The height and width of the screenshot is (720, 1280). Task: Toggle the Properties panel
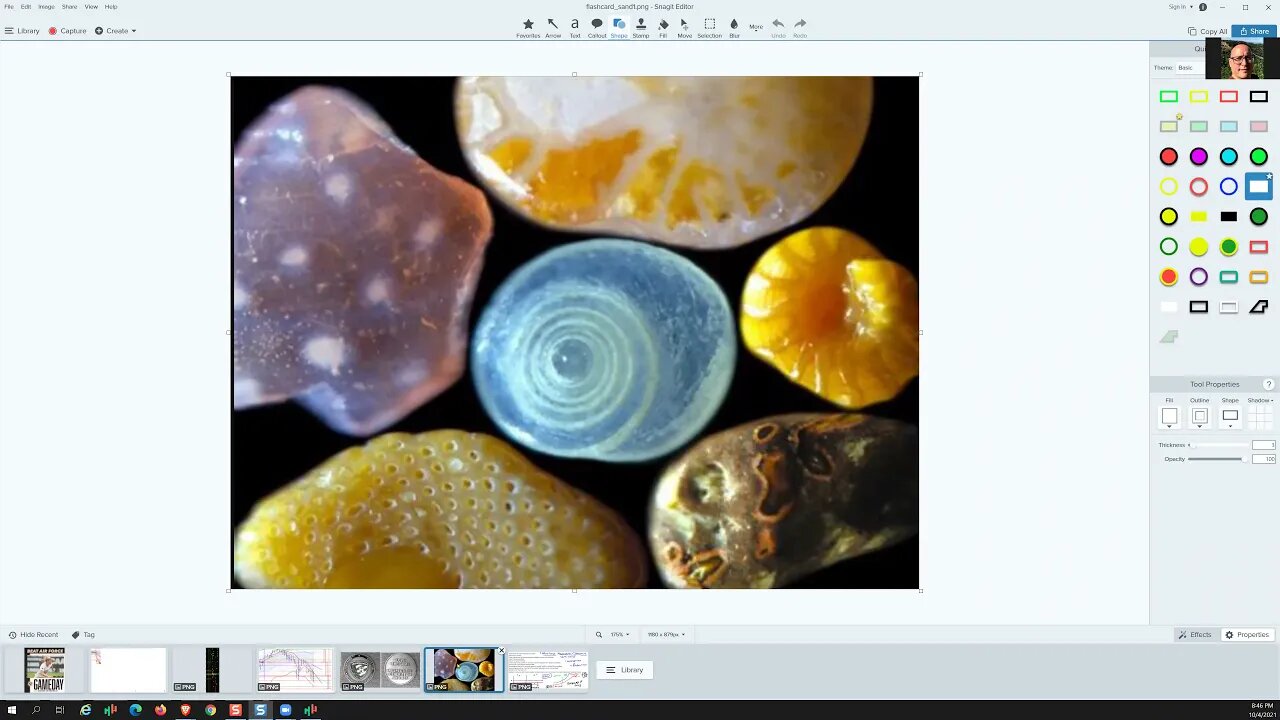click(x=1247, y=635)
